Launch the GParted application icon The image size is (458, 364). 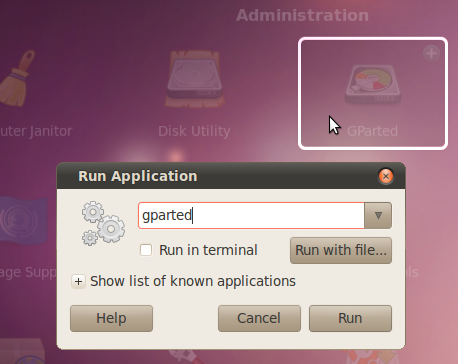(373, 84)
